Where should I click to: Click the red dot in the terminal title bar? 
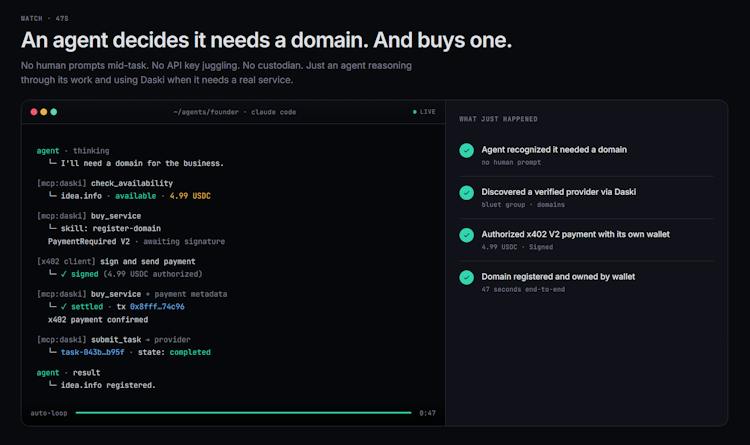34,112
